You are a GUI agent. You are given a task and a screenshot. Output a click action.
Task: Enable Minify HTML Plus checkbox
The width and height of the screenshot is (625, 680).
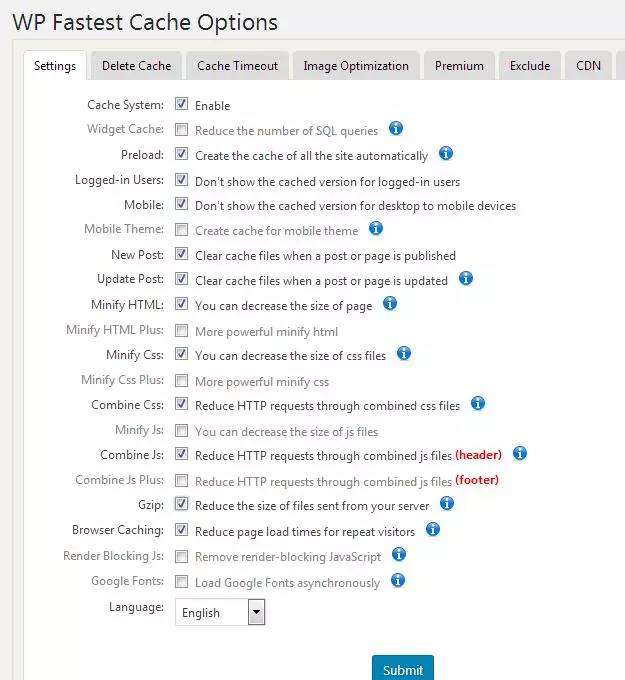click(x=181, y=330)
